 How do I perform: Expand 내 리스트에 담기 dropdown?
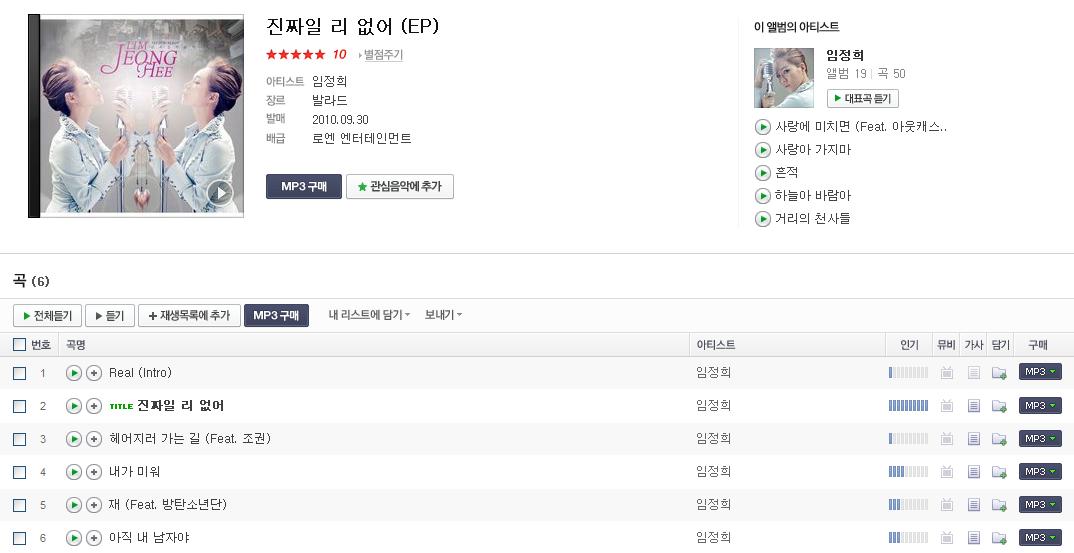(x=369, y=315)
